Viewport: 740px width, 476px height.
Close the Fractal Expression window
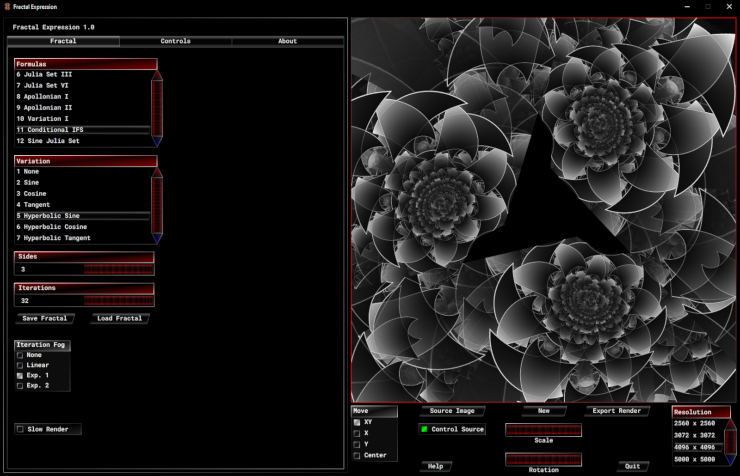[x=729, y=7]
